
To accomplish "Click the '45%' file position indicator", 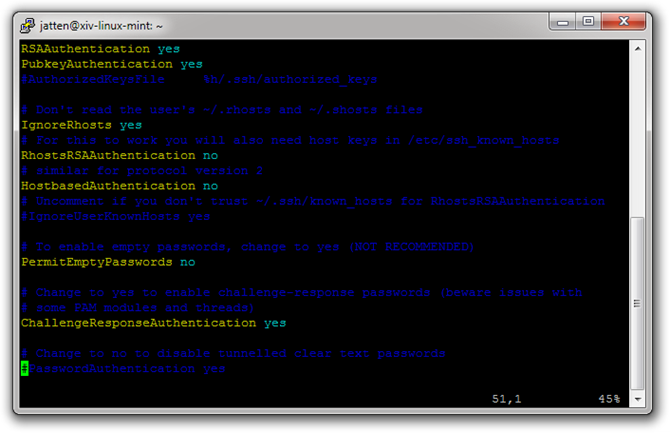I will [609, 399].
